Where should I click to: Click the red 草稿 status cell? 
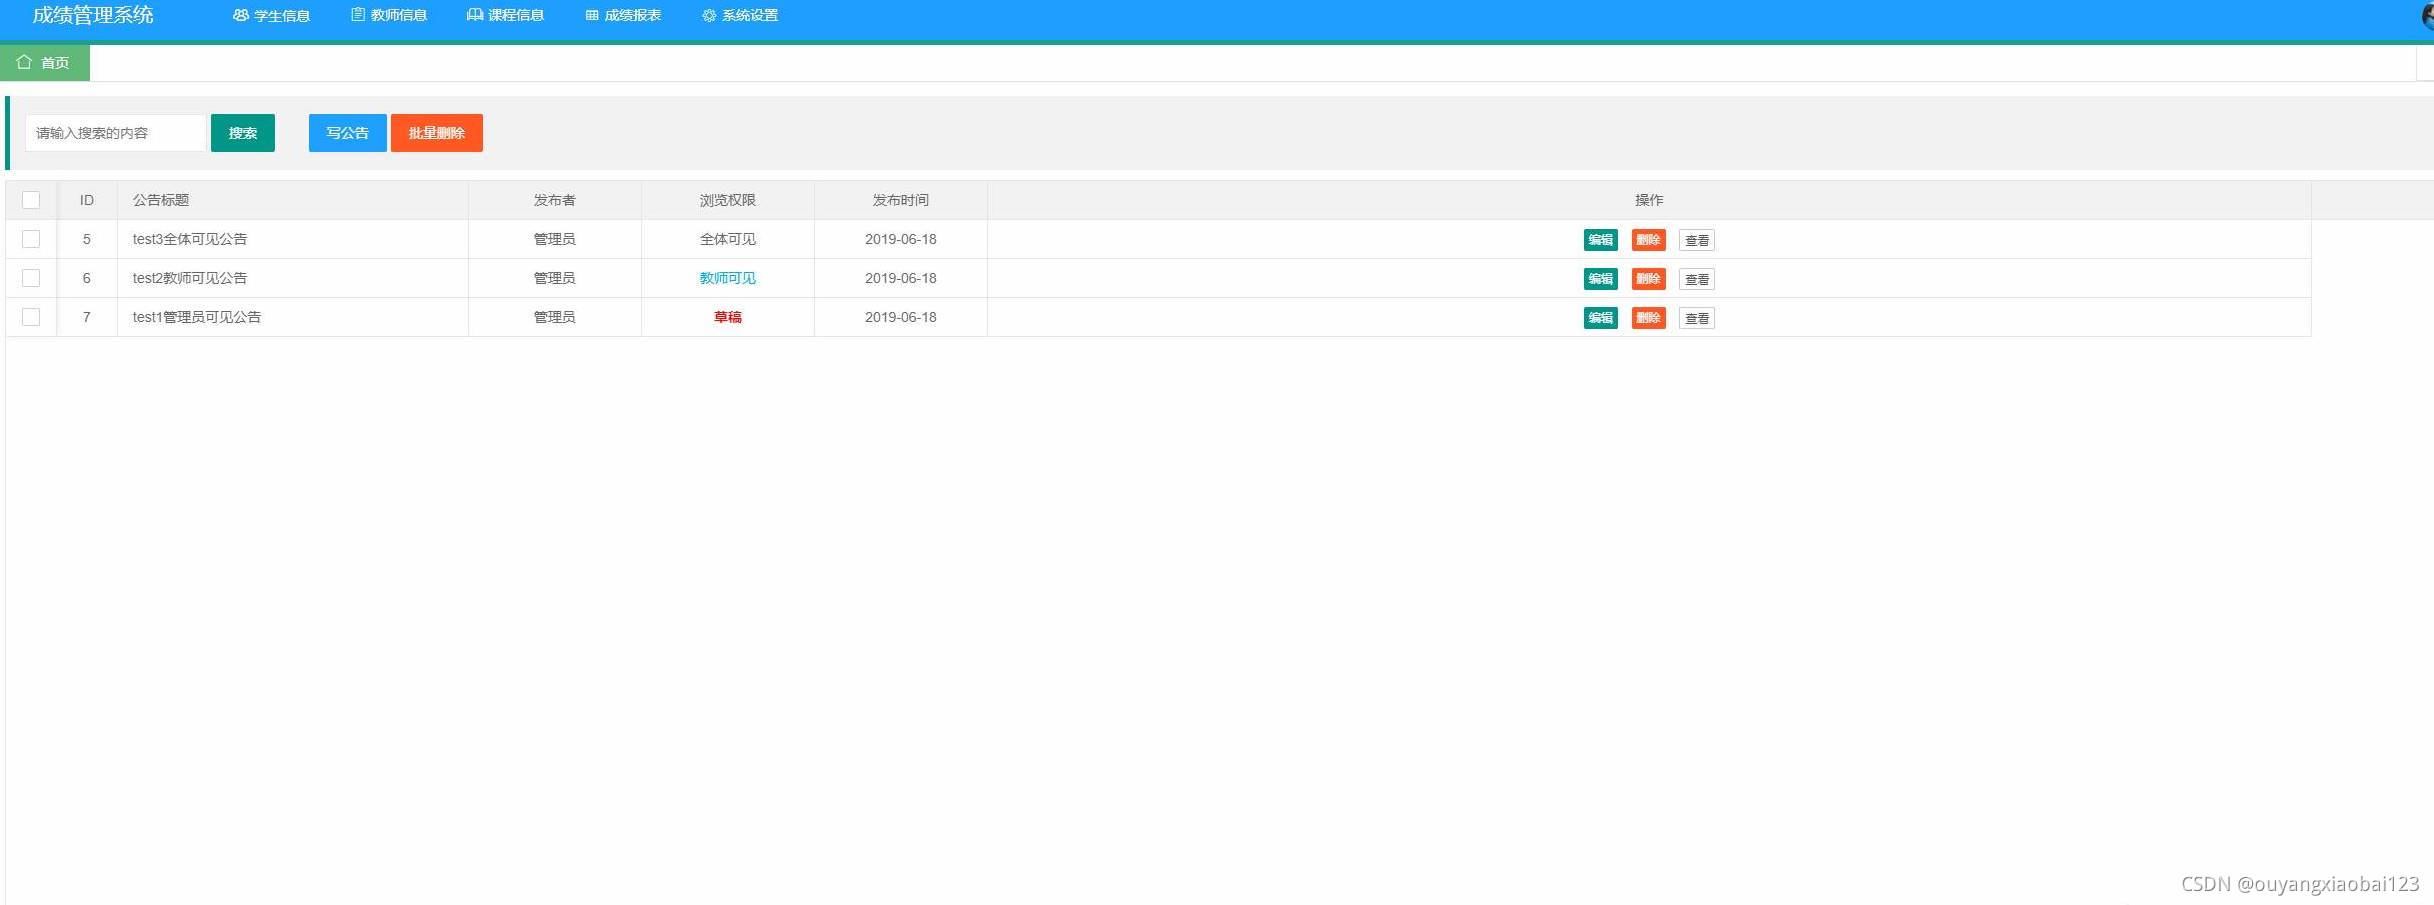click(728, 317)
